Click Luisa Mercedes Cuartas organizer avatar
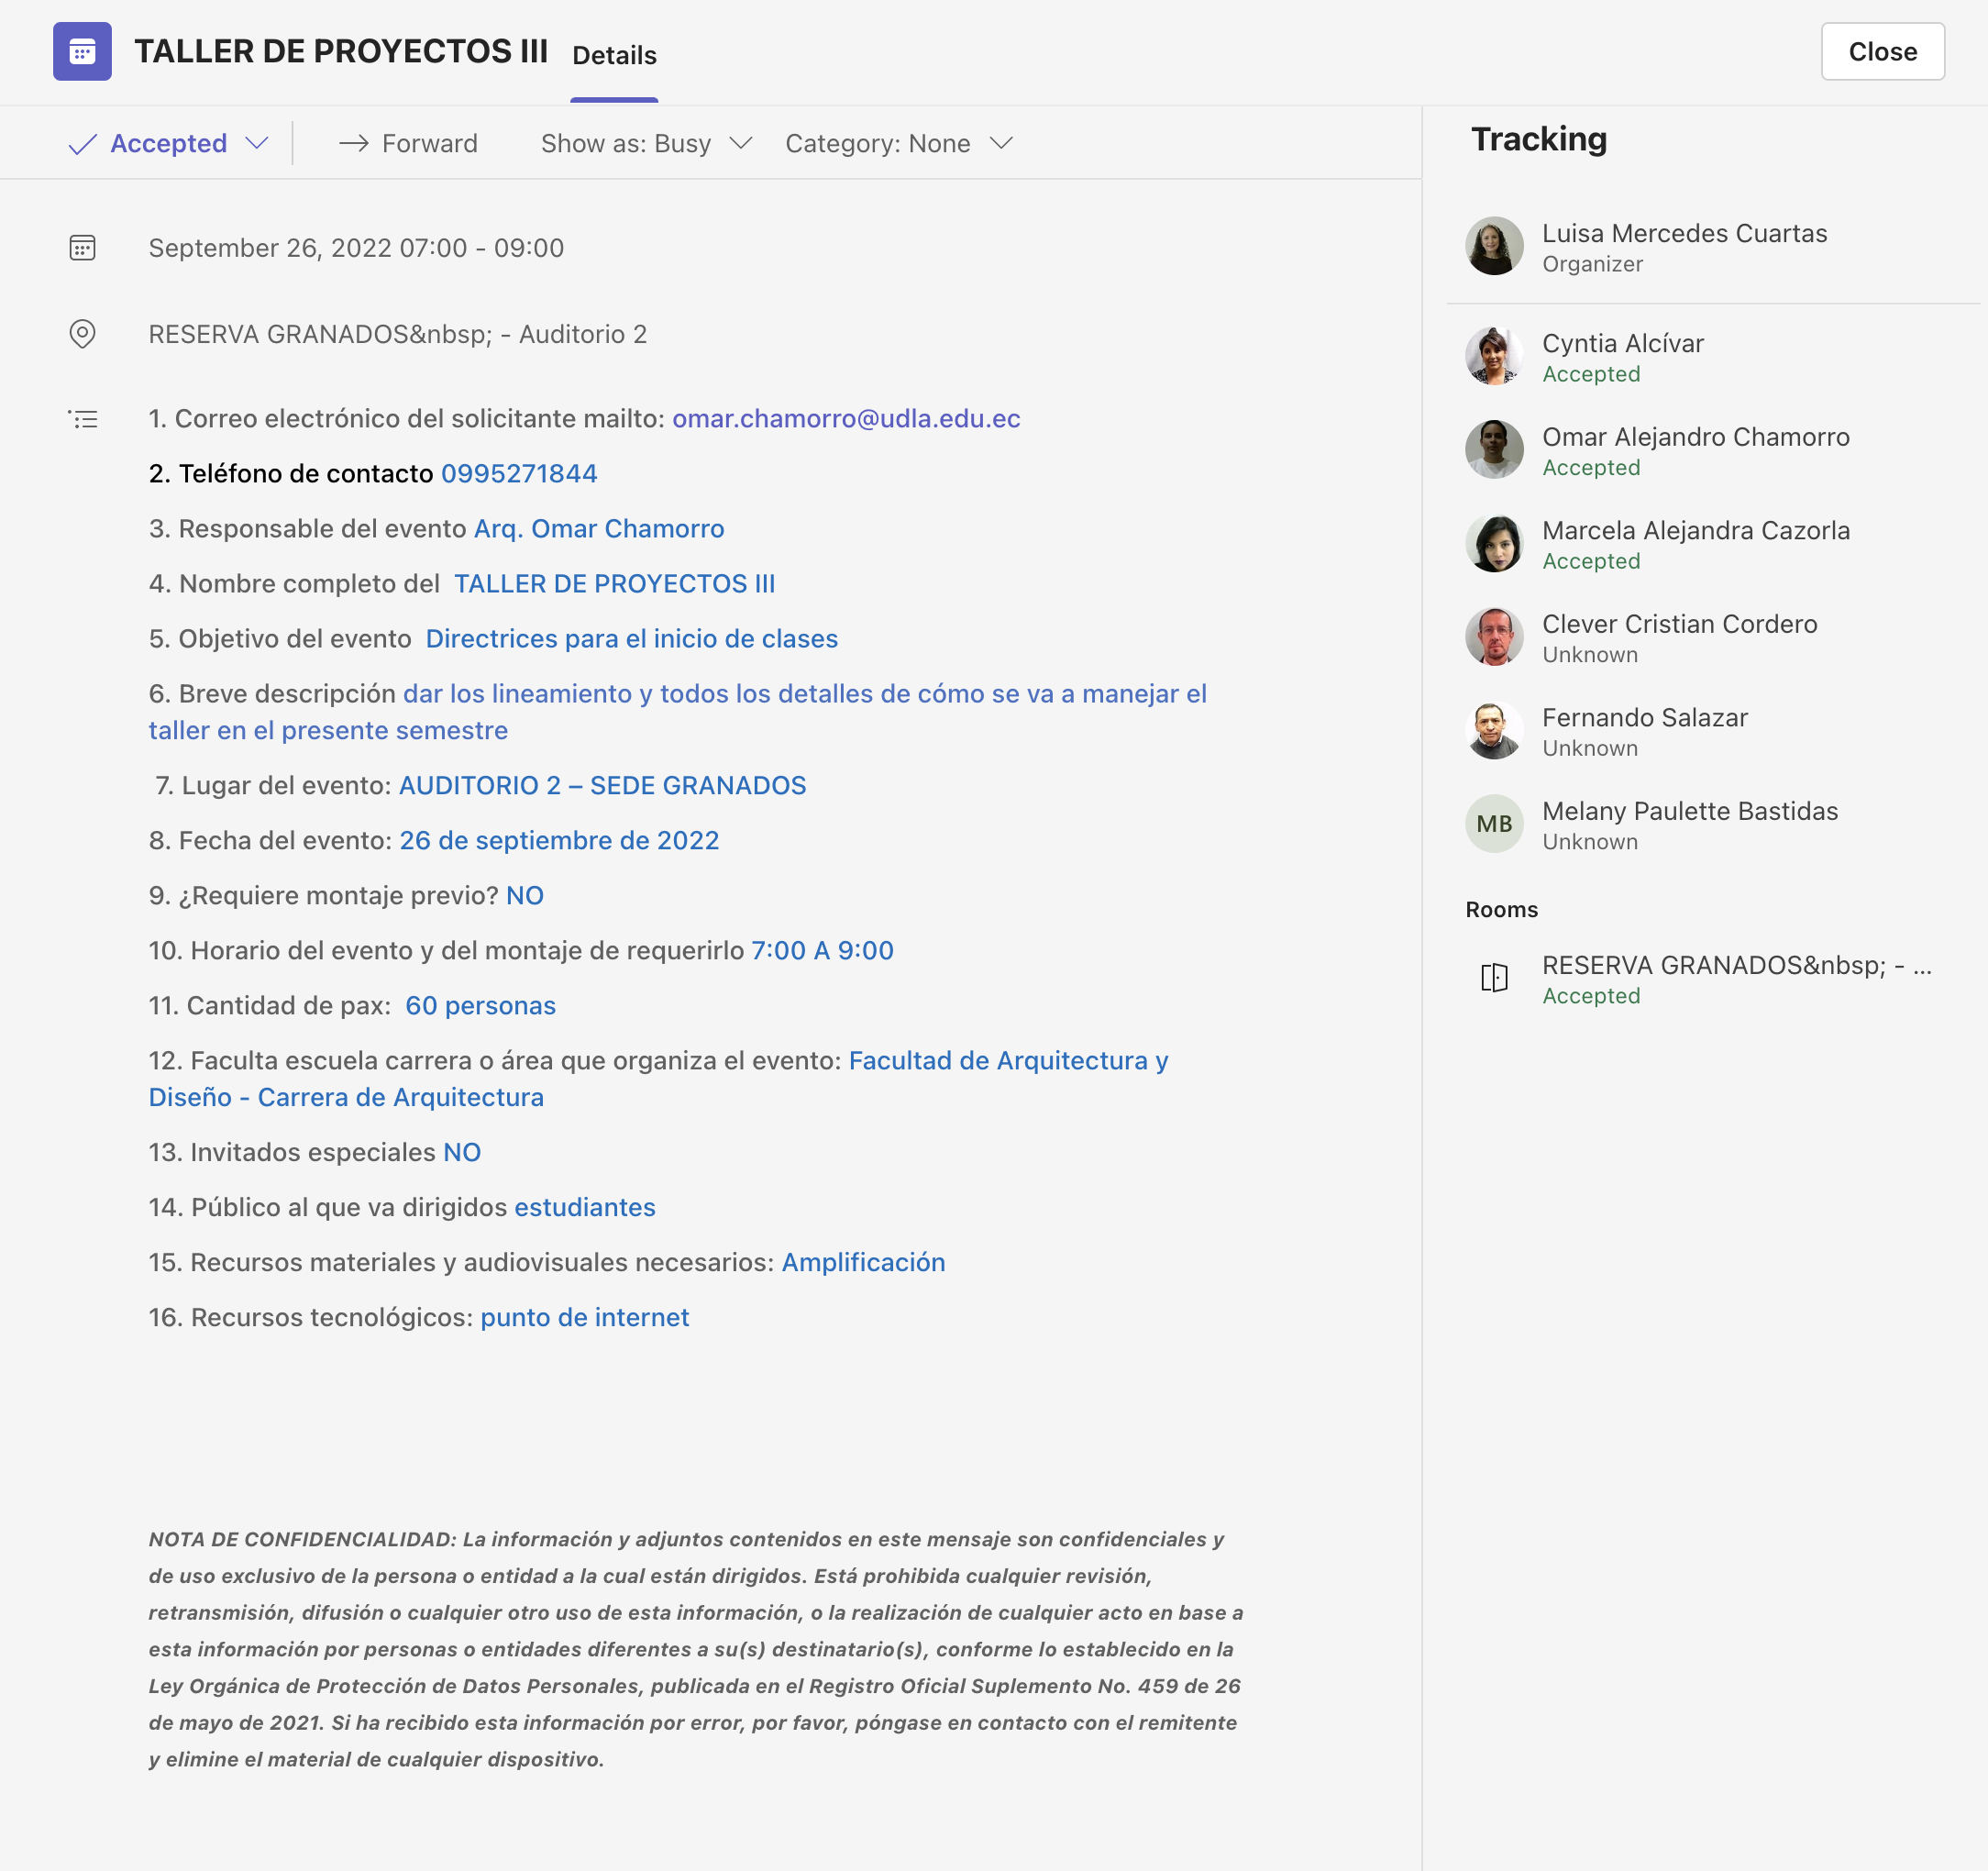Viewport: 1988px width, 1871px height. pyautogui.click(x=1494, y=246)
